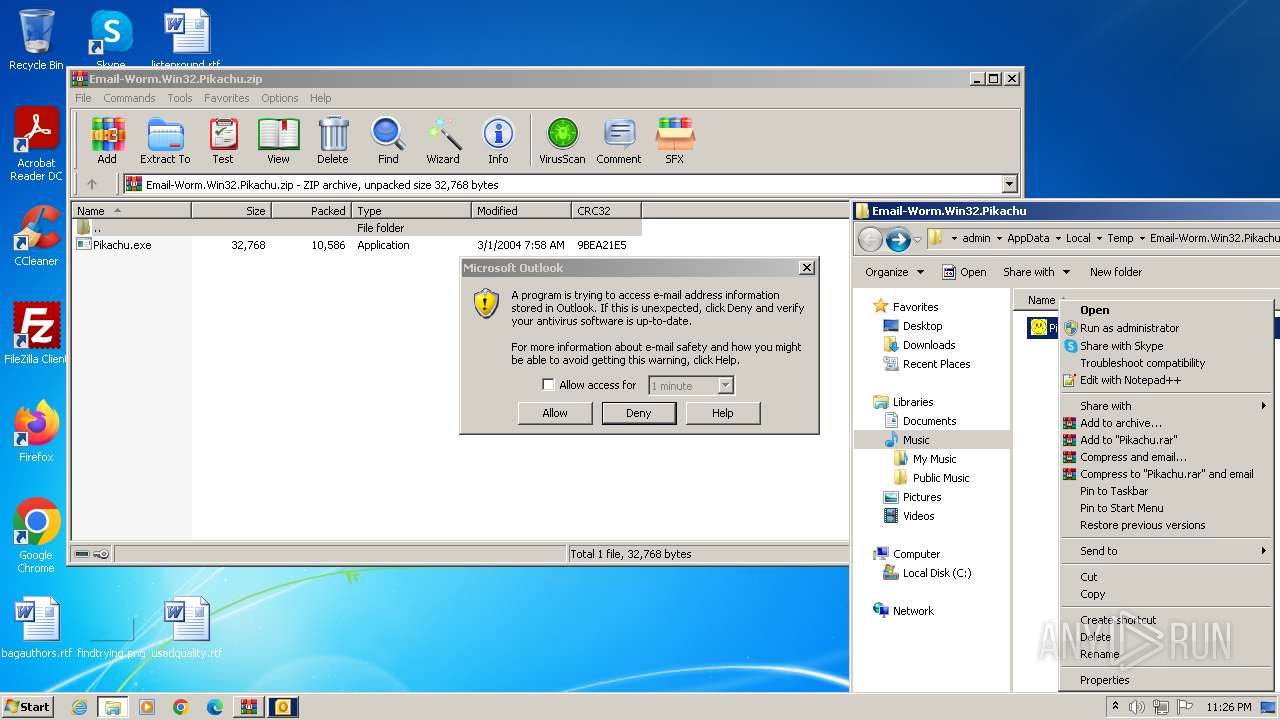Select Edit with Notepad++ in context menu
The image size is (1280, 720).
pyautogui.click(x=1166, y=380)
